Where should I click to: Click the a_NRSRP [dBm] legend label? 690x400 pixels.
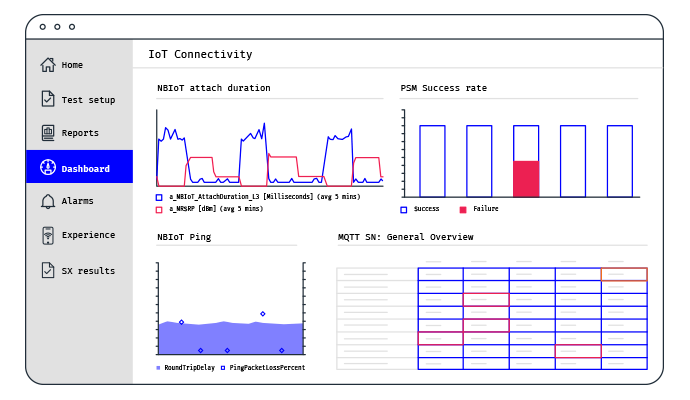coord(216,209)
